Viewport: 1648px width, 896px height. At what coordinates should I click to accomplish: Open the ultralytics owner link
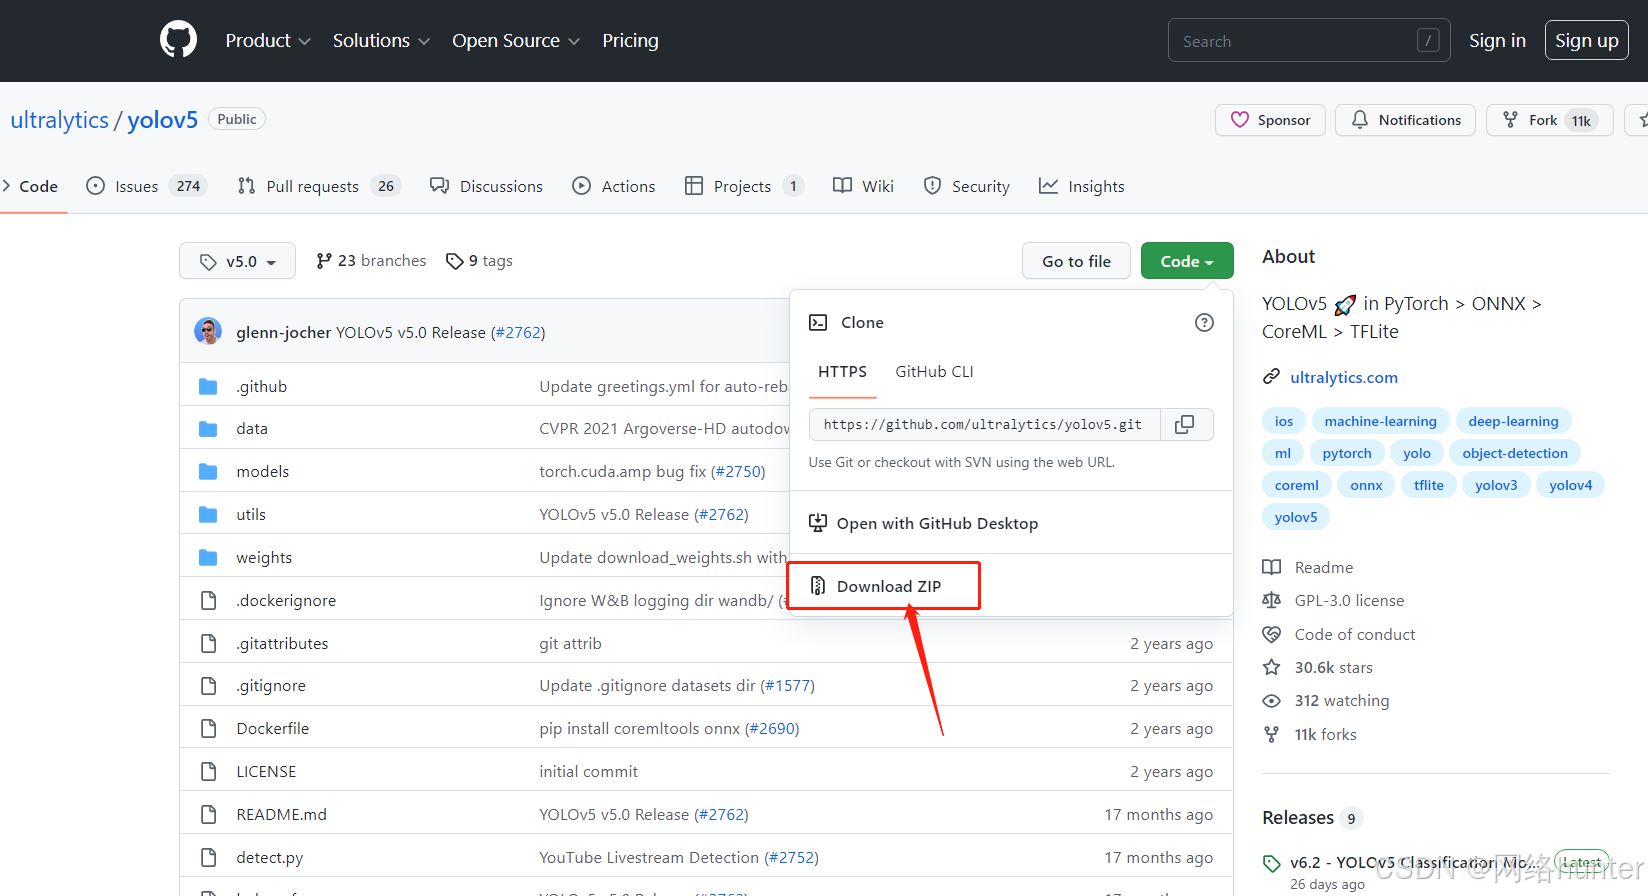pyautogui.click(x=59, y=120)
